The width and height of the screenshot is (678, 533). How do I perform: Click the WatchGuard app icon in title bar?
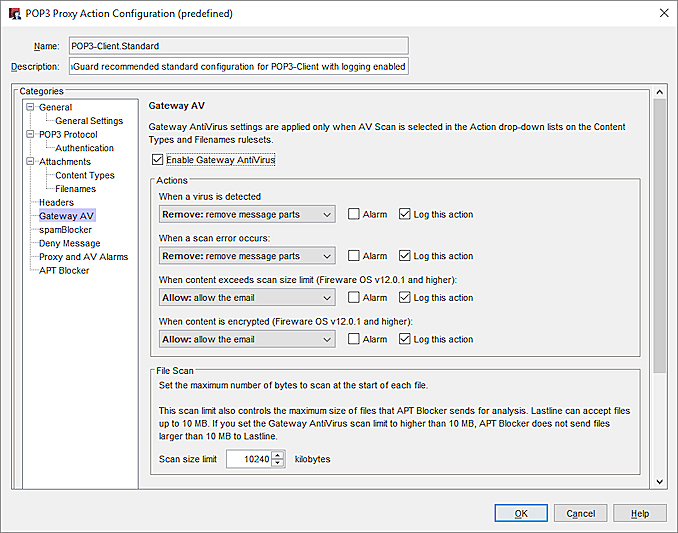[x=15, y=12]
